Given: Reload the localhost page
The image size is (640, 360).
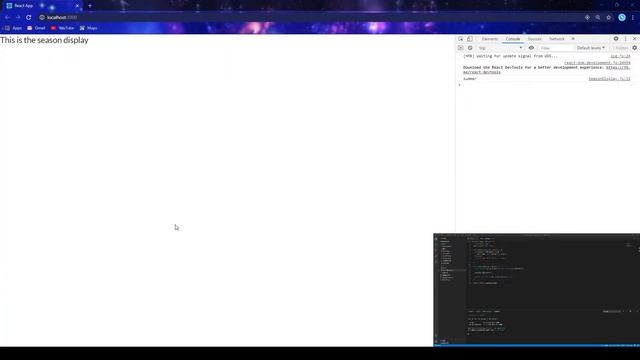Looking at the screenshot, I should click(29, 18).
